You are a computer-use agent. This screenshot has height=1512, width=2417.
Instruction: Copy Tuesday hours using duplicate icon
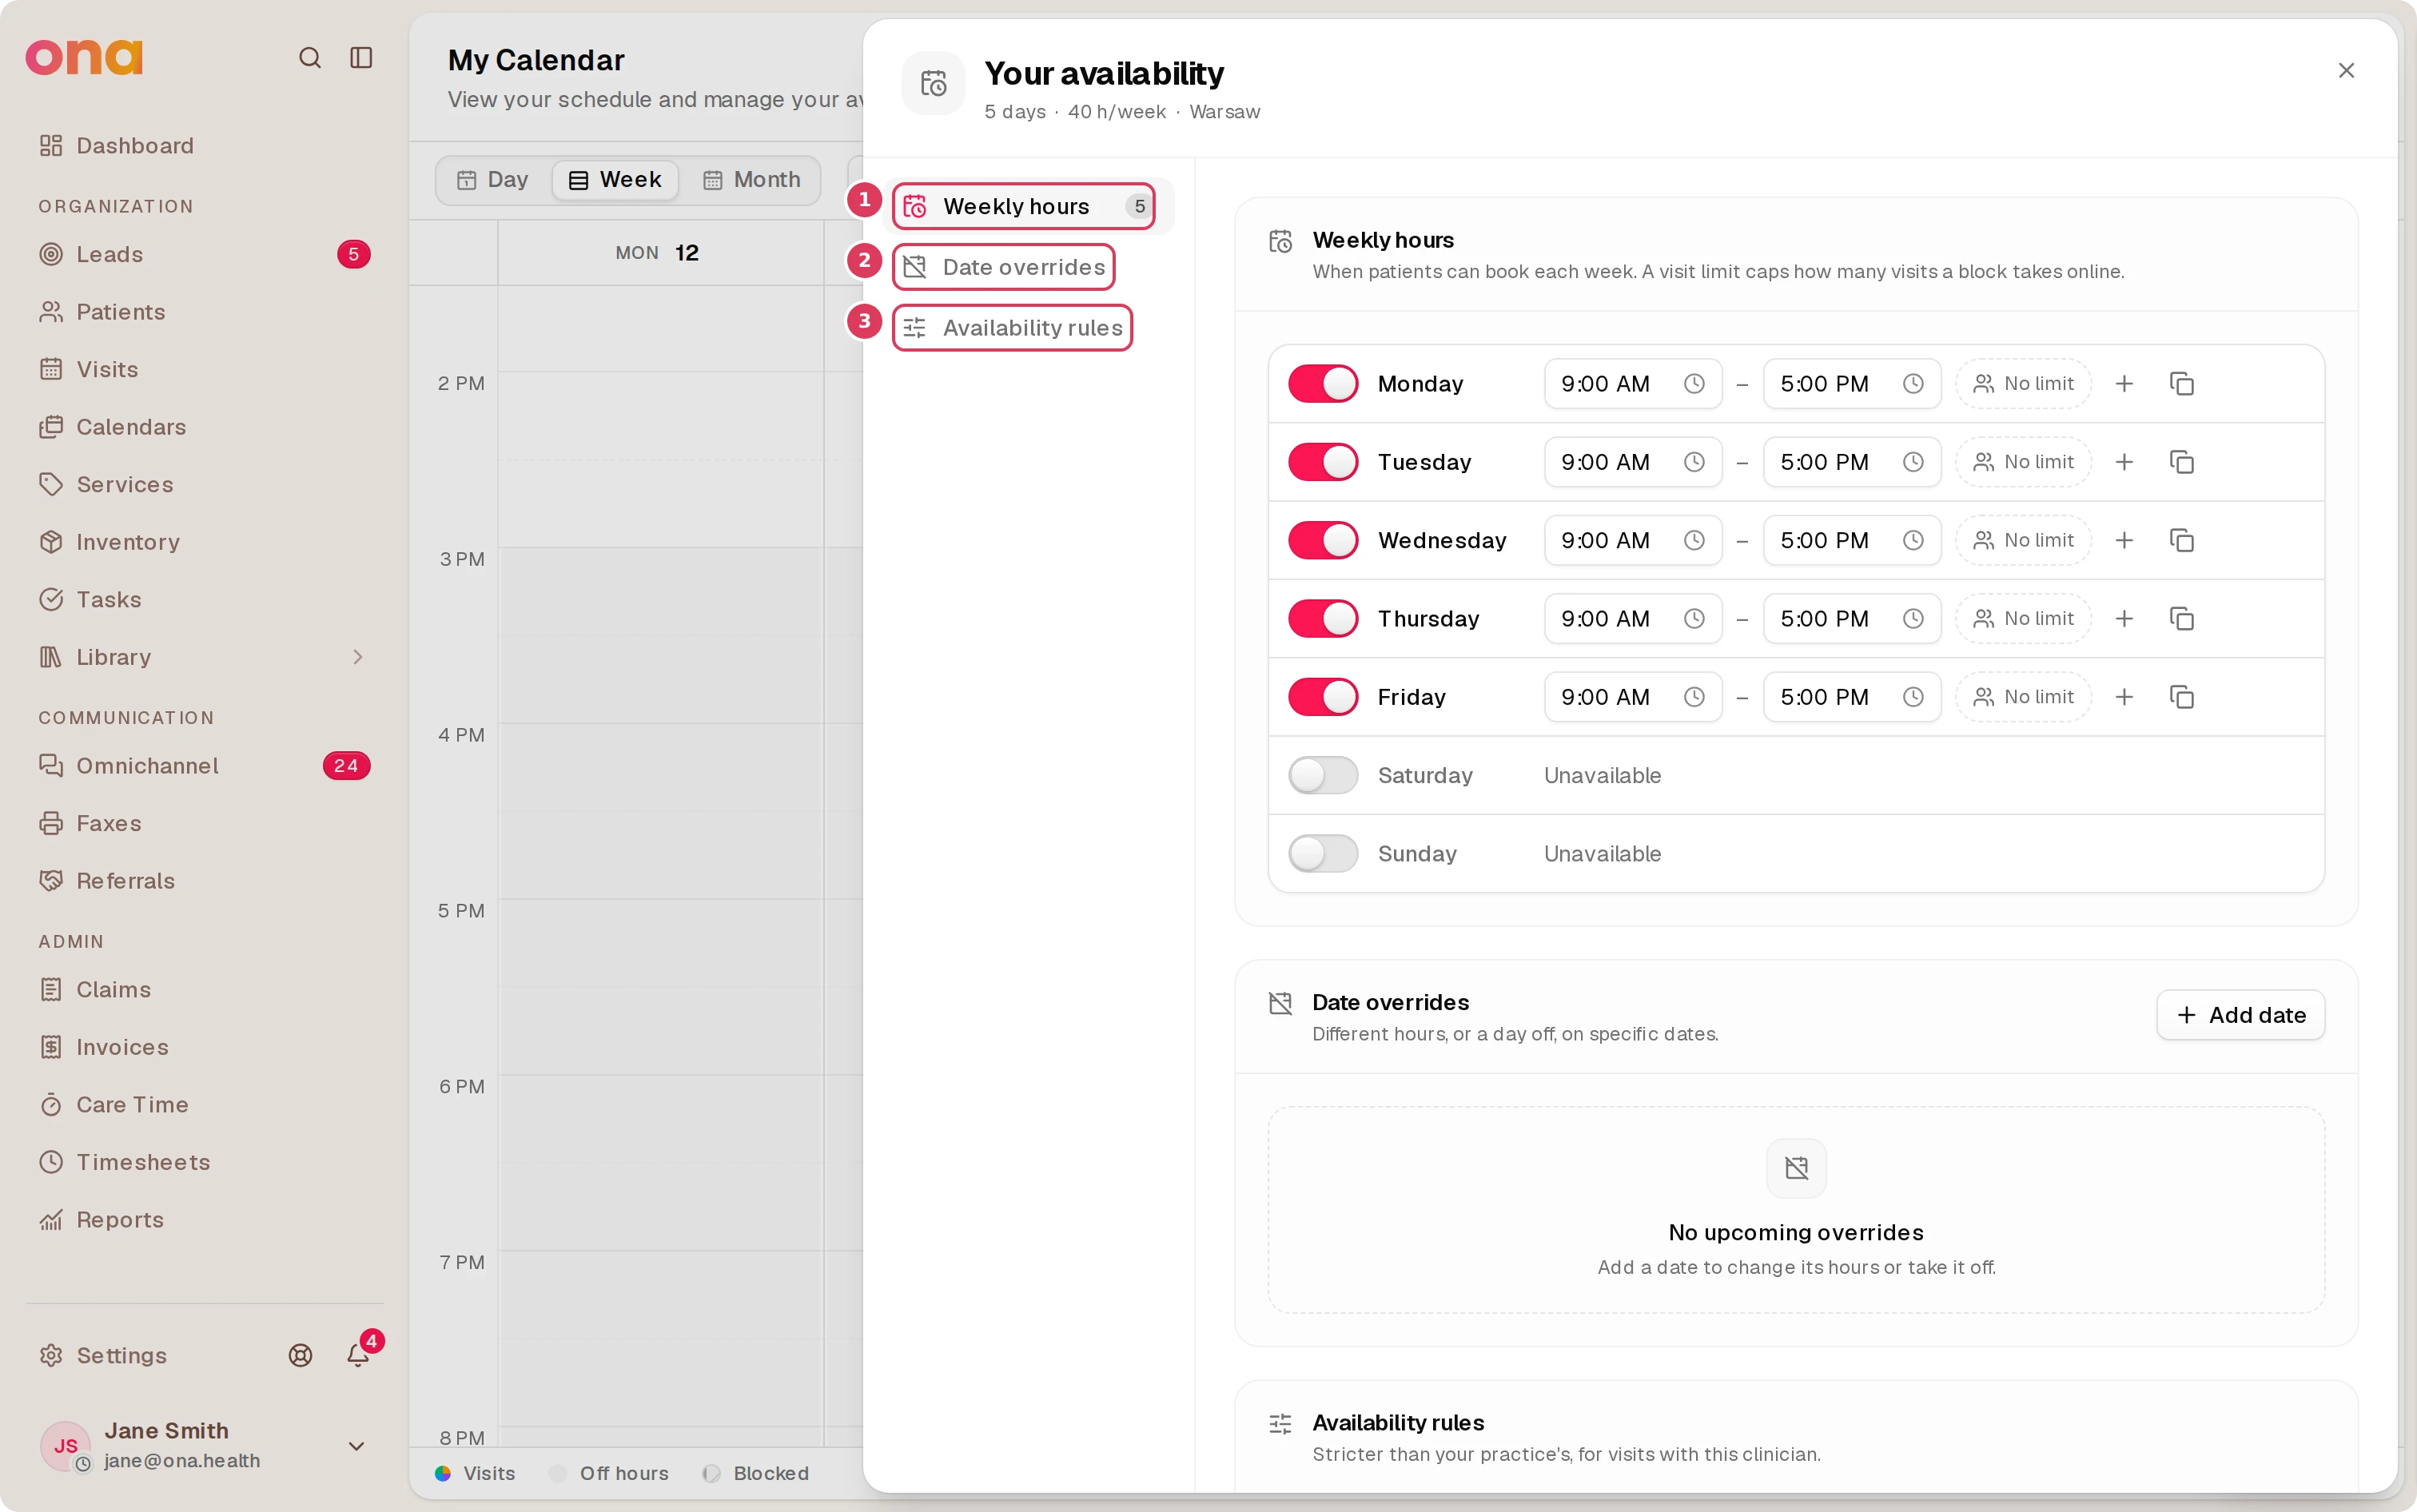2181,462
